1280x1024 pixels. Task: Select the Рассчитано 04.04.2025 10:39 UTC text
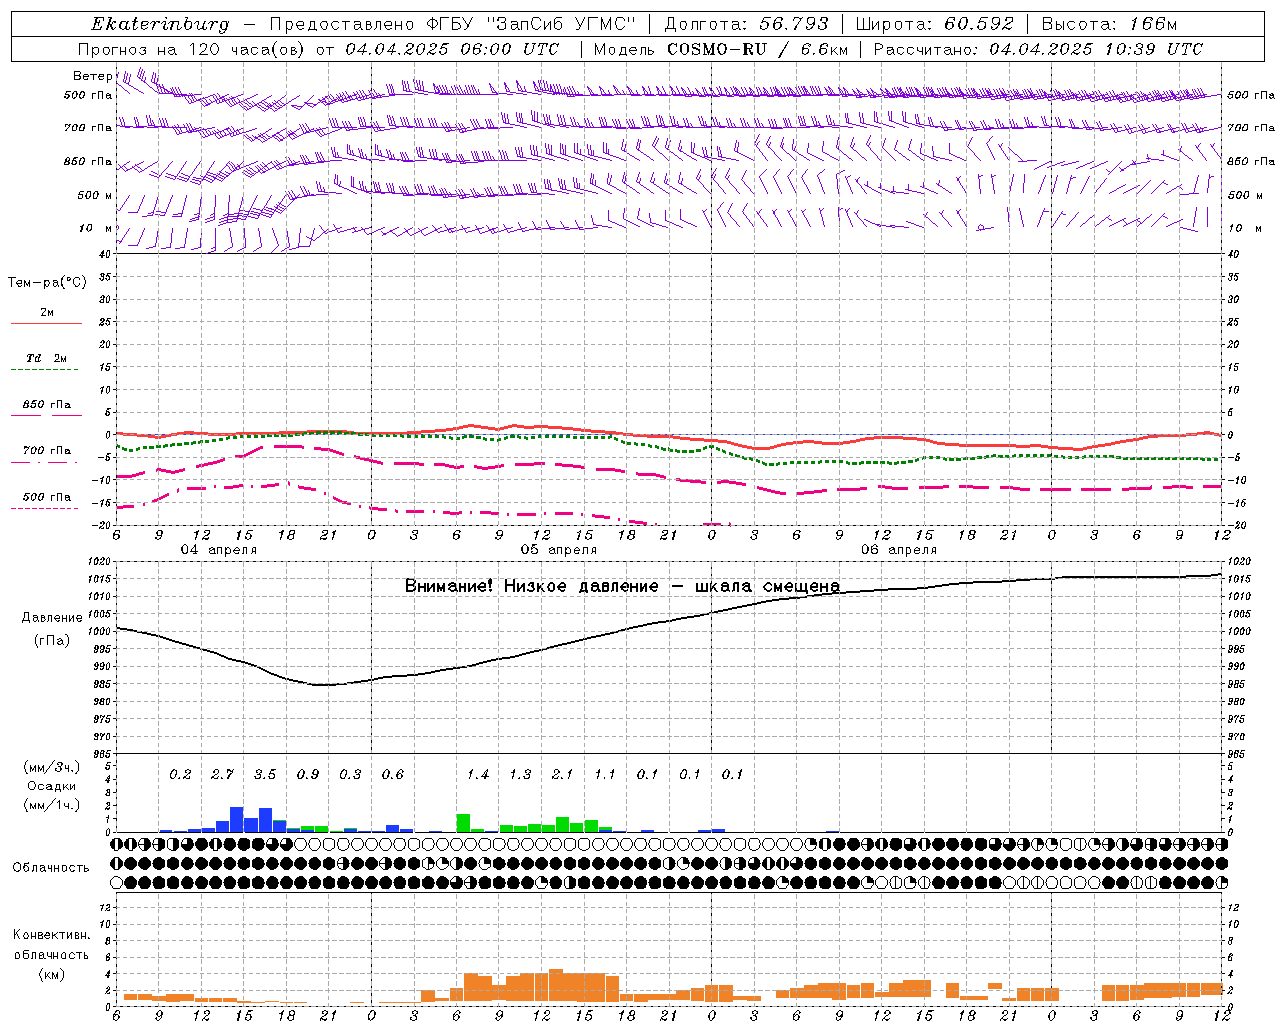(1038, 49)
